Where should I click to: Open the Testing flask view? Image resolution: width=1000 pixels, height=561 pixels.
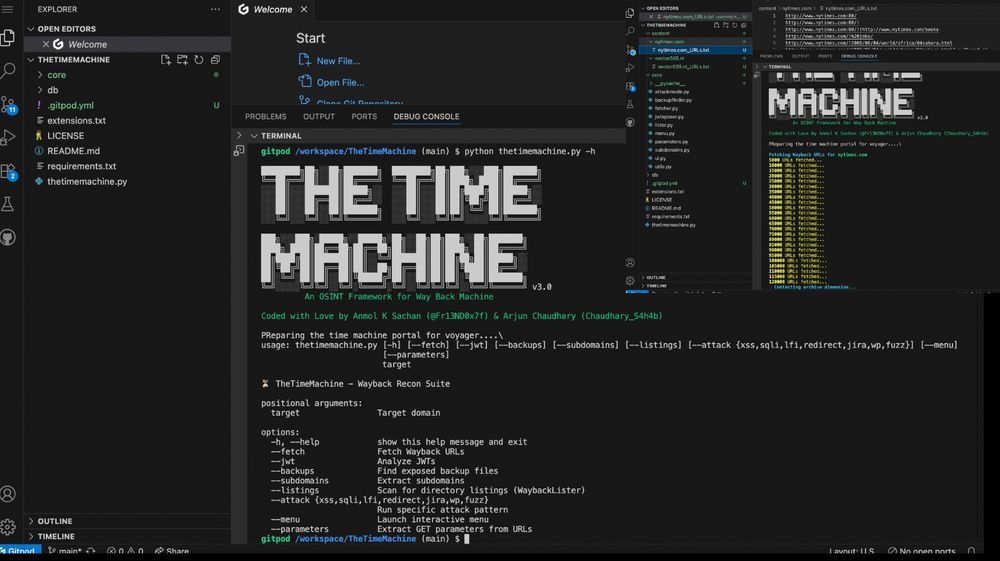click(8, 204)
